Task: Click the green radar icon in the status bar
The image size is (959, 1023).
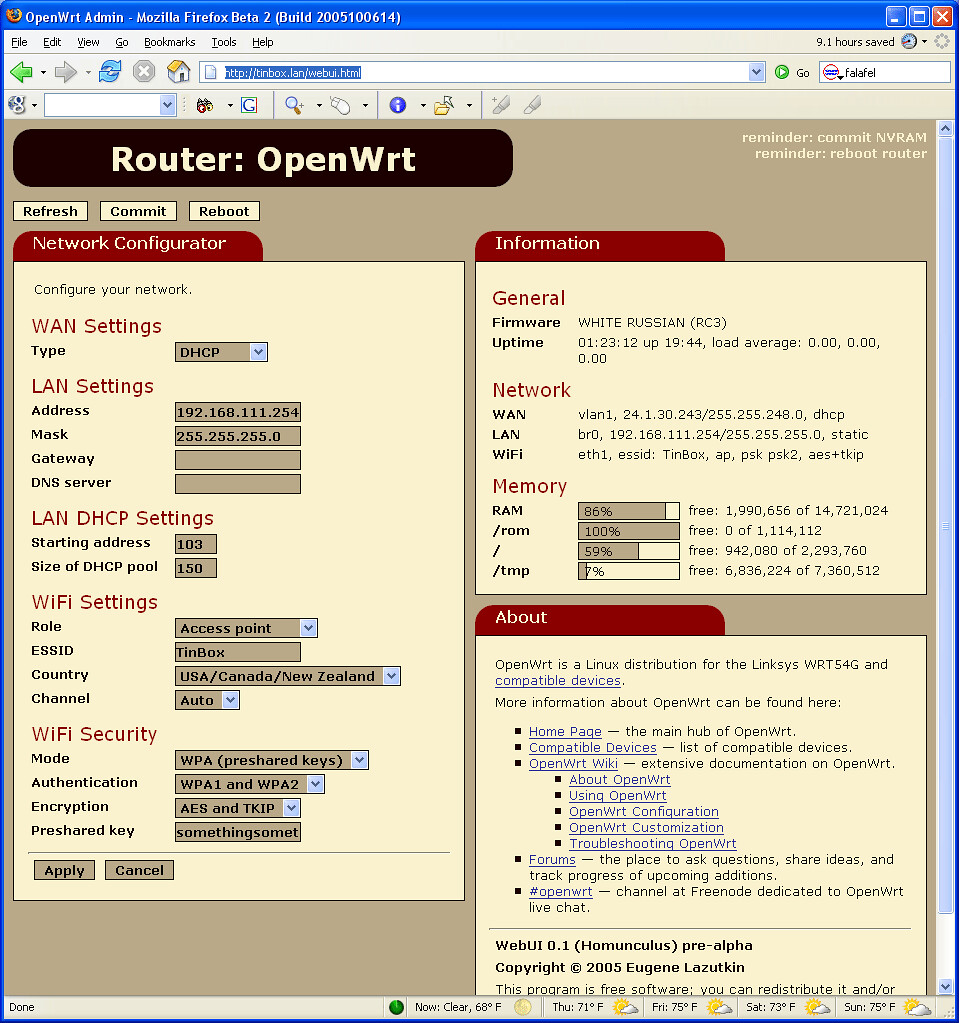Action: [x=396, y=1007]
